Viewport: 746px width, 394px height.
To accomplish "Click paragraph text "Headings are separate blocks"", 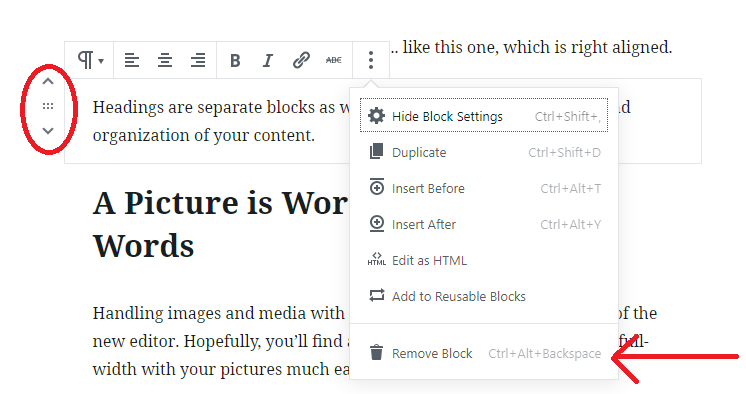I will point(202,108).
